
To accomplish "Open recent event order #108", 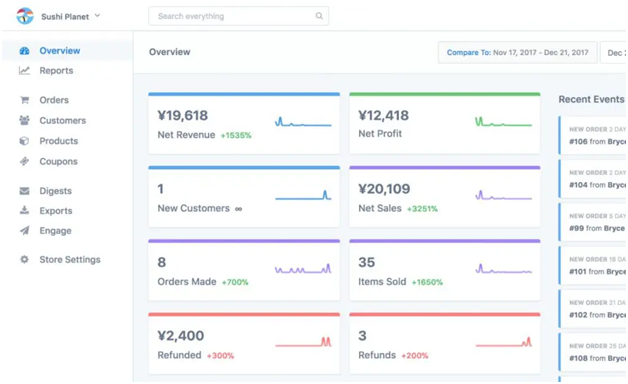I will point(593,352).
